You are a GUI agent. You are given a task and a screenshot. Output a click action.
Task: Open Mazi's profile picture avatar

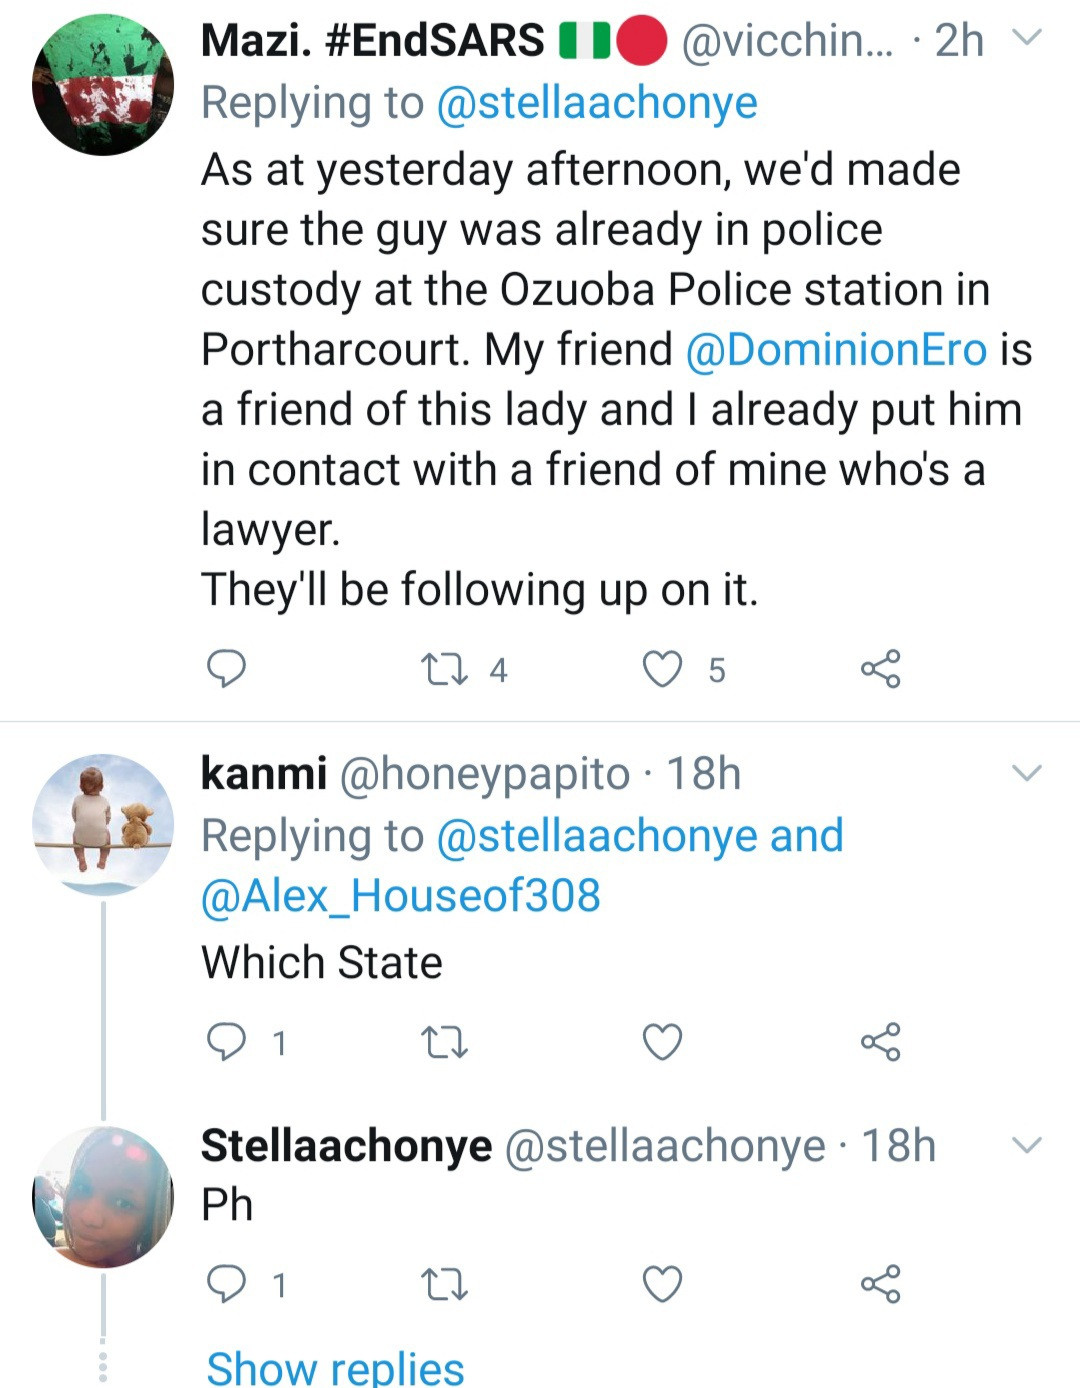tap(103, 85)
